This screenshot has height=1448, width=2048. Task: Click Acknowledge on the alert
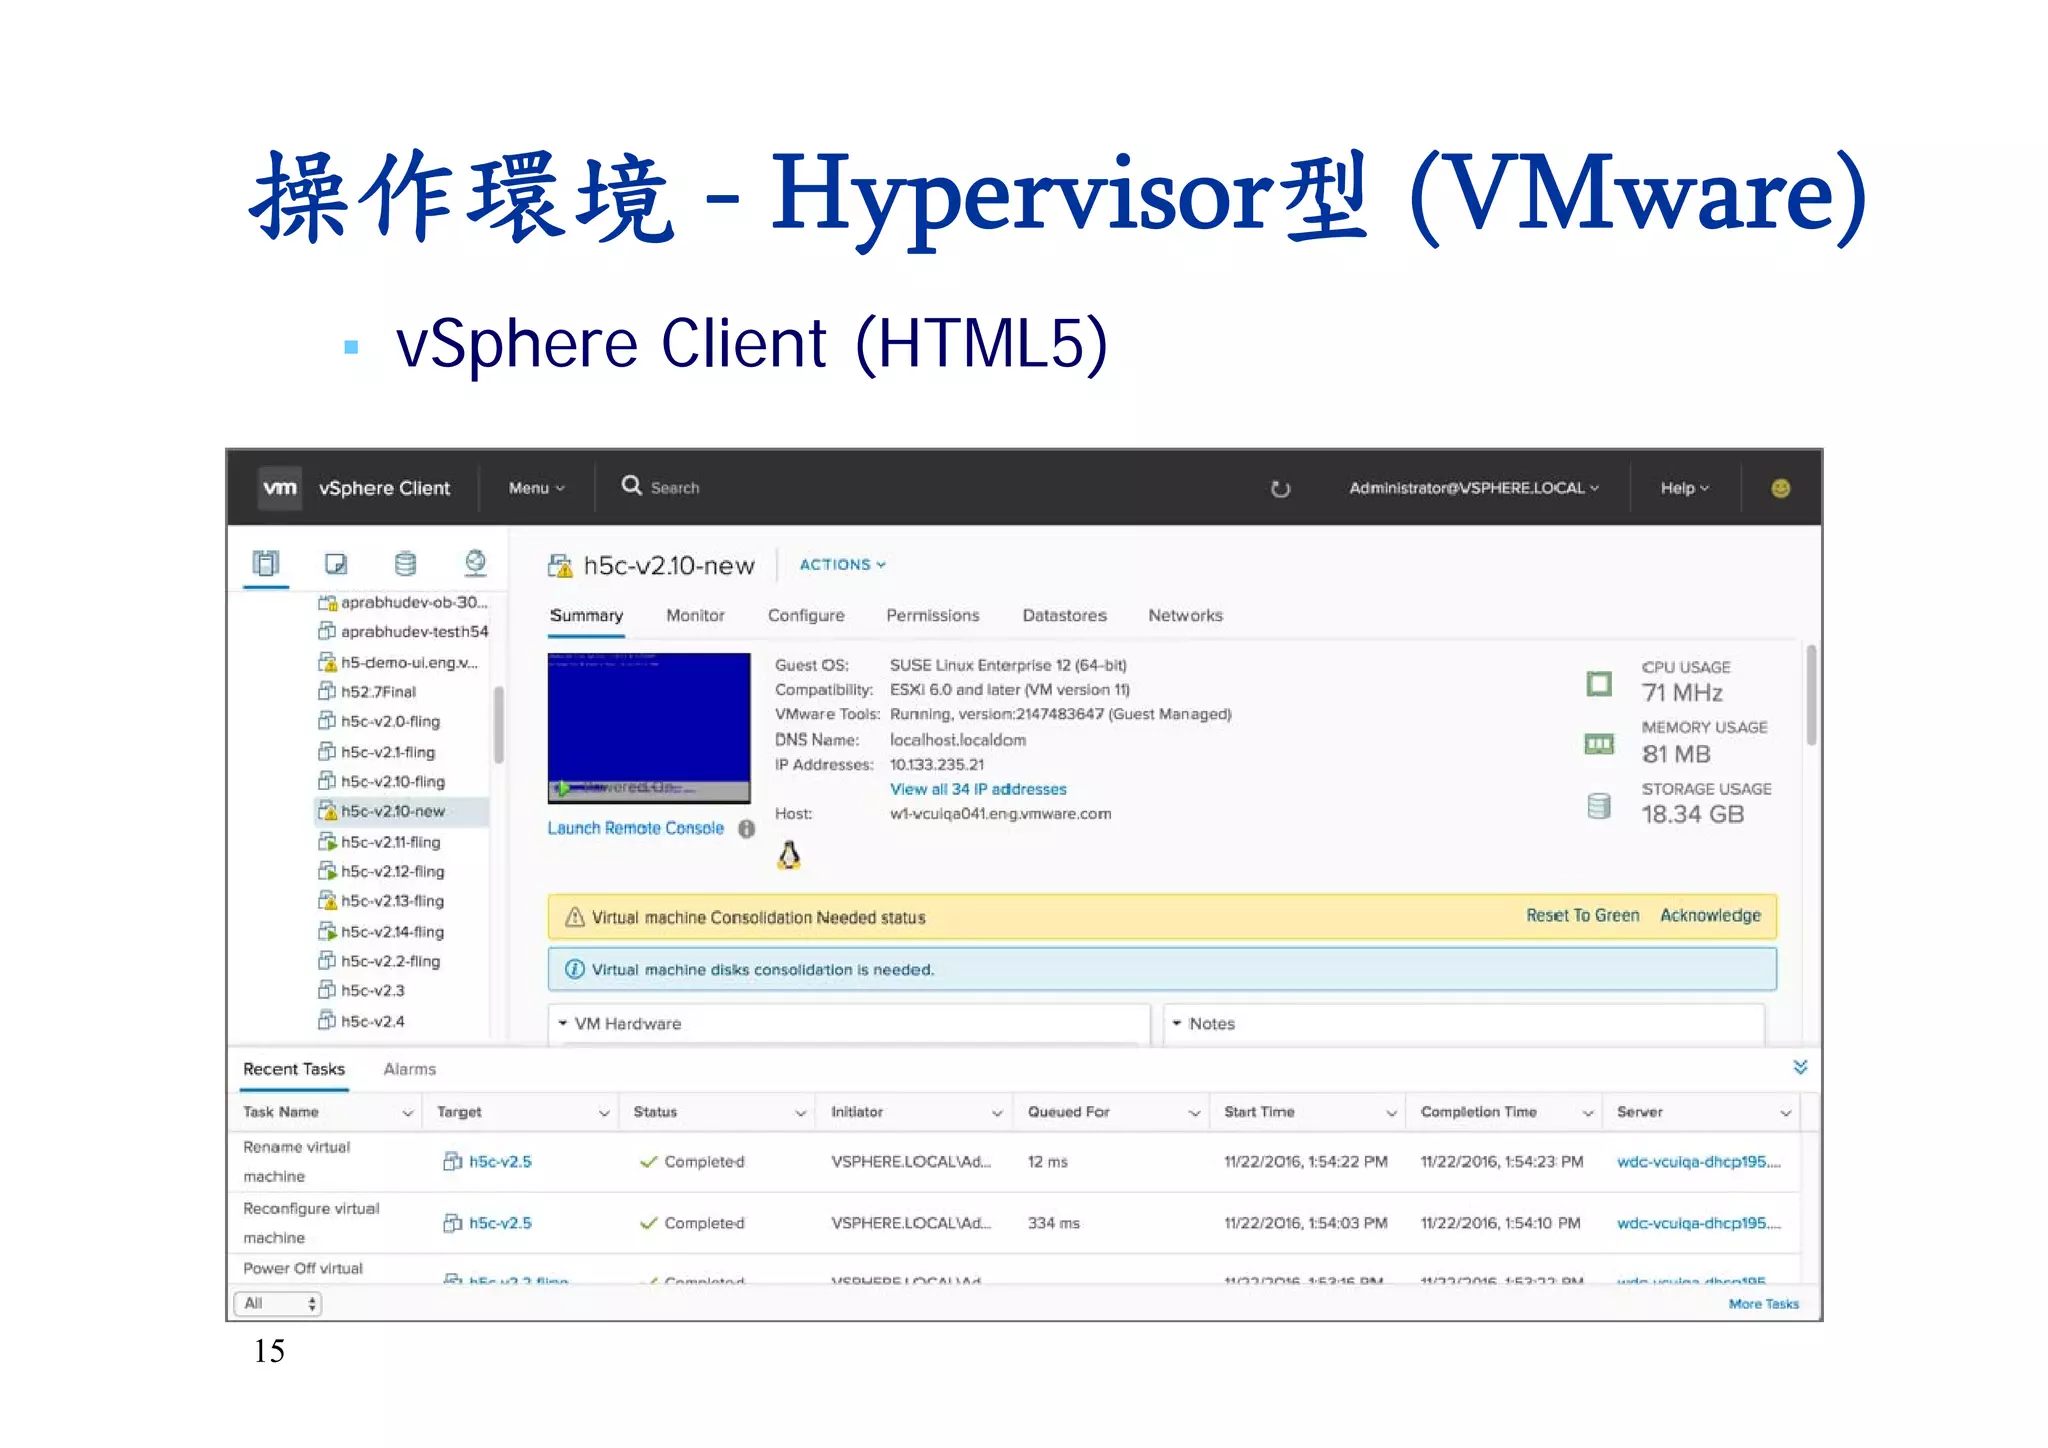pyautogui.click(x=1710, y=916)
